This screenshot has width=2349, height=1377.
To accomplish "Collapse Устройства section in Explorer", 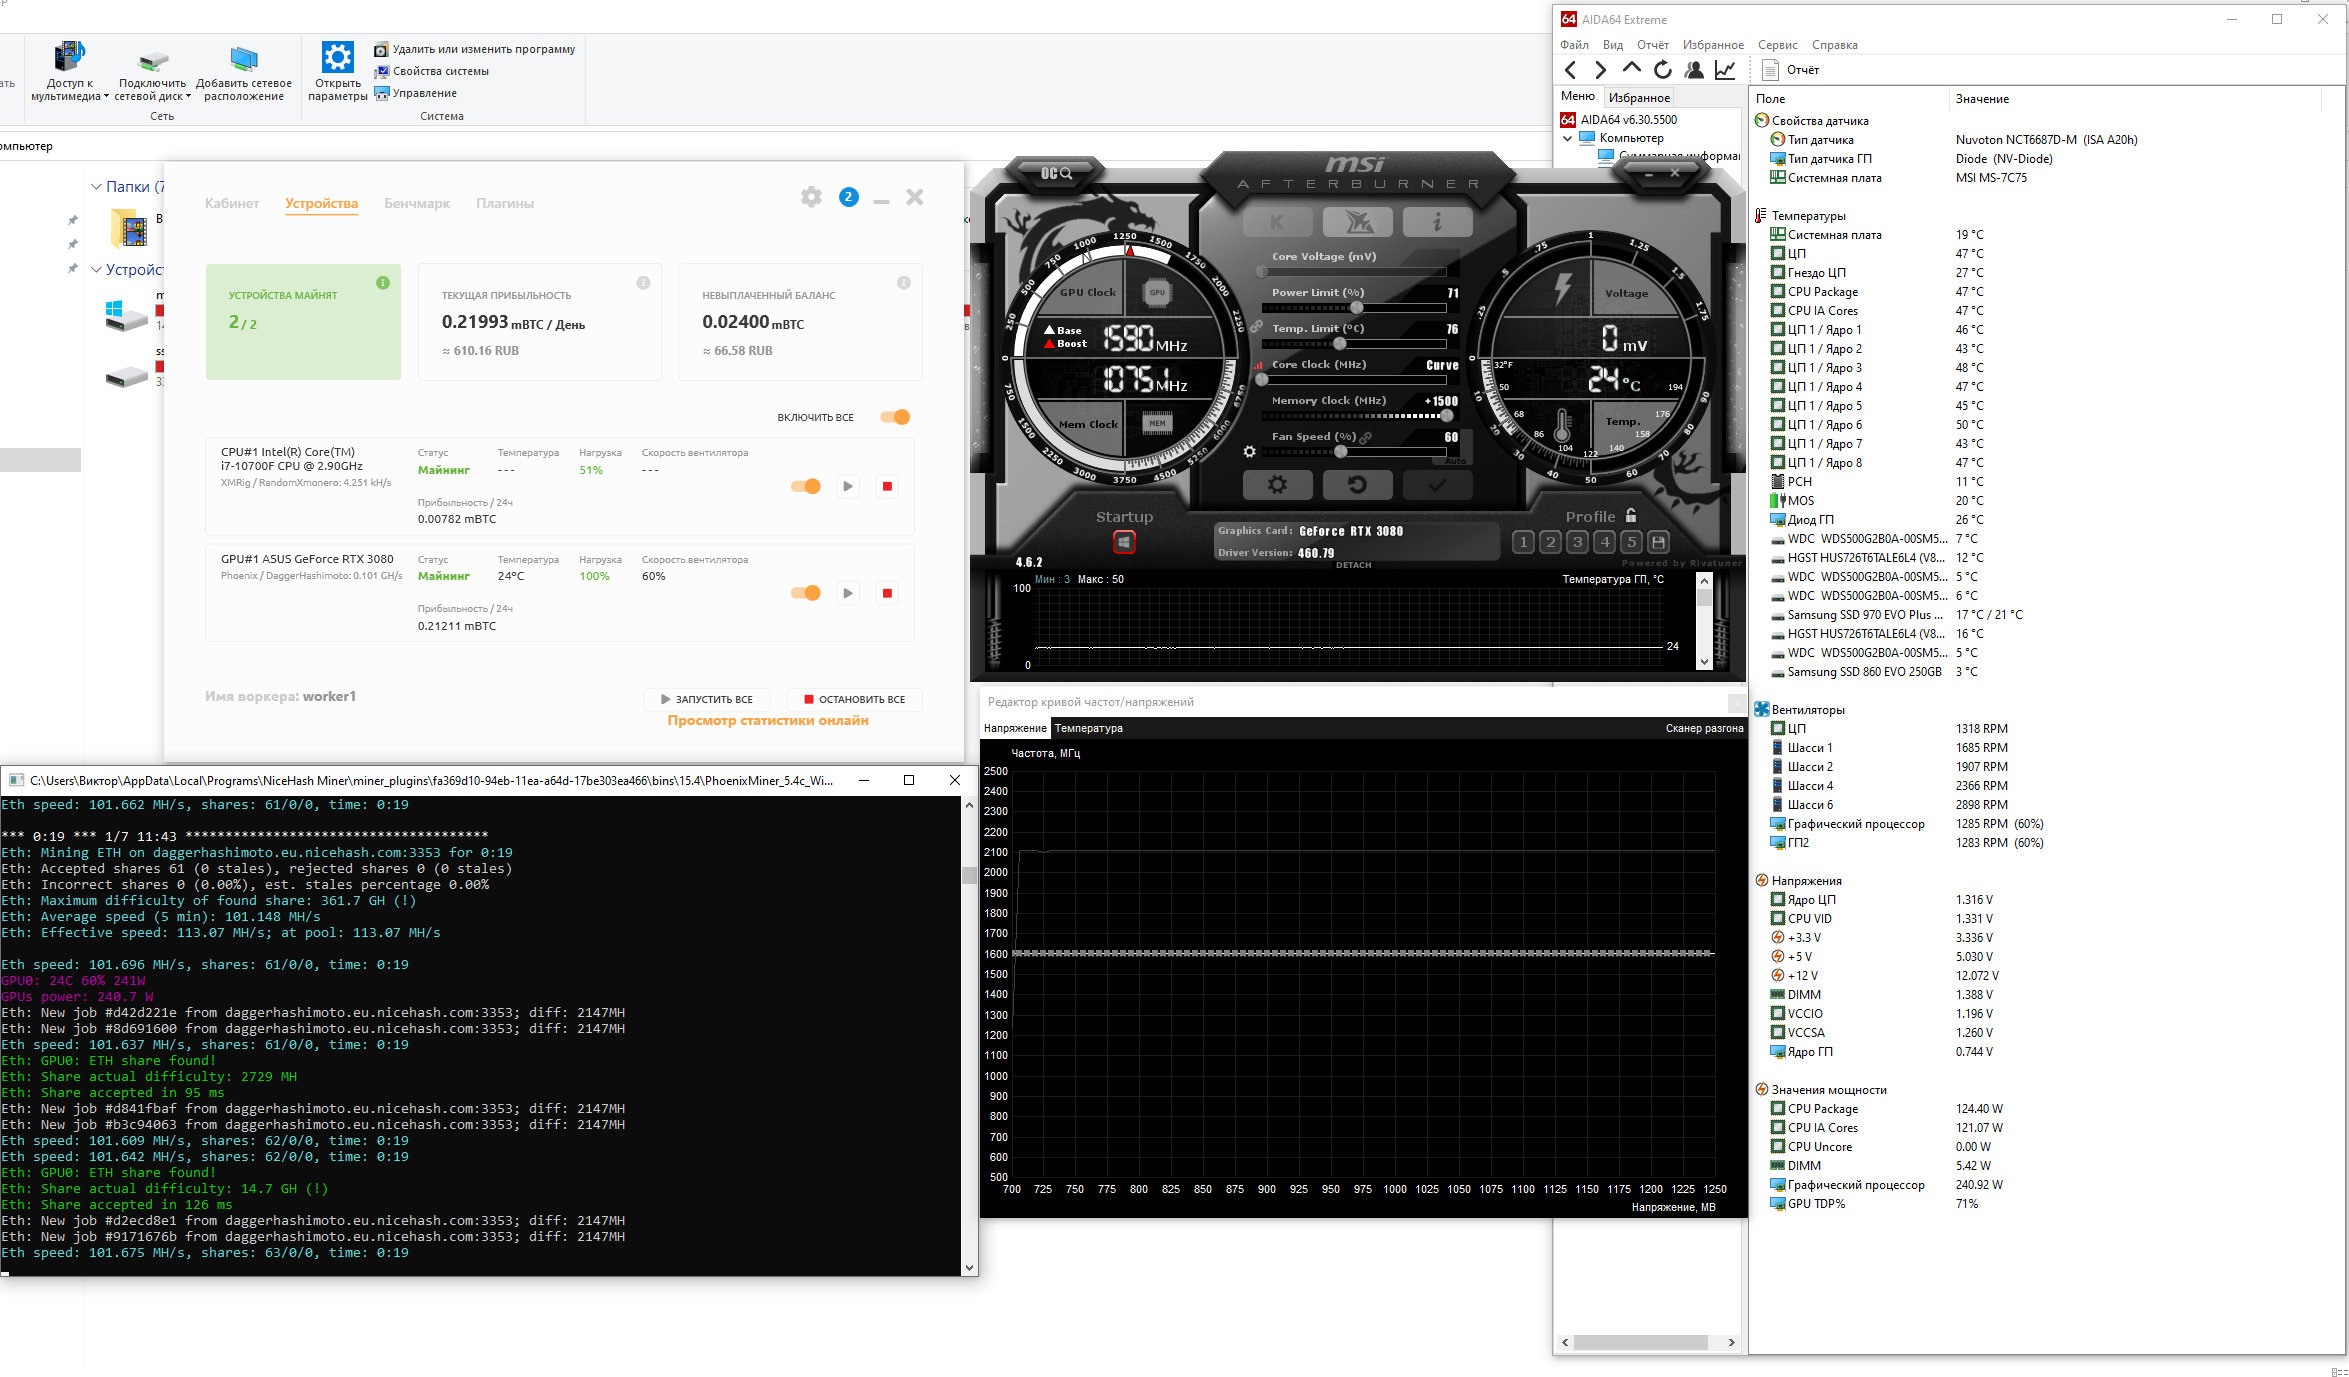I will coord(96,270).
